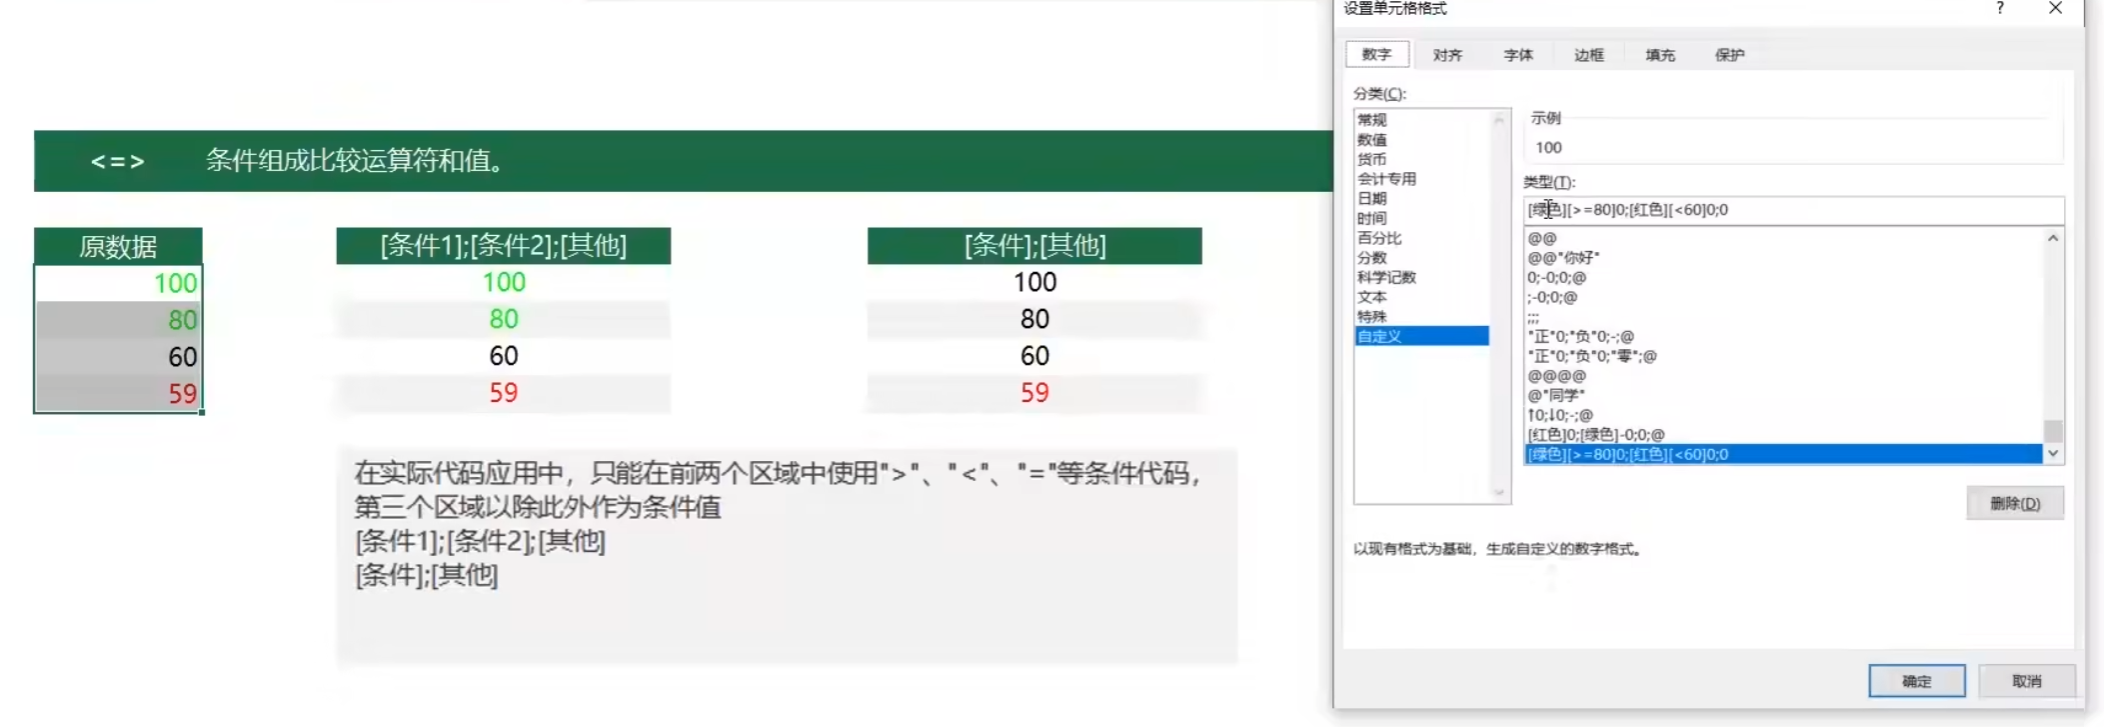Select the @"同学" format code
2104x727 pixels.
1556,395
